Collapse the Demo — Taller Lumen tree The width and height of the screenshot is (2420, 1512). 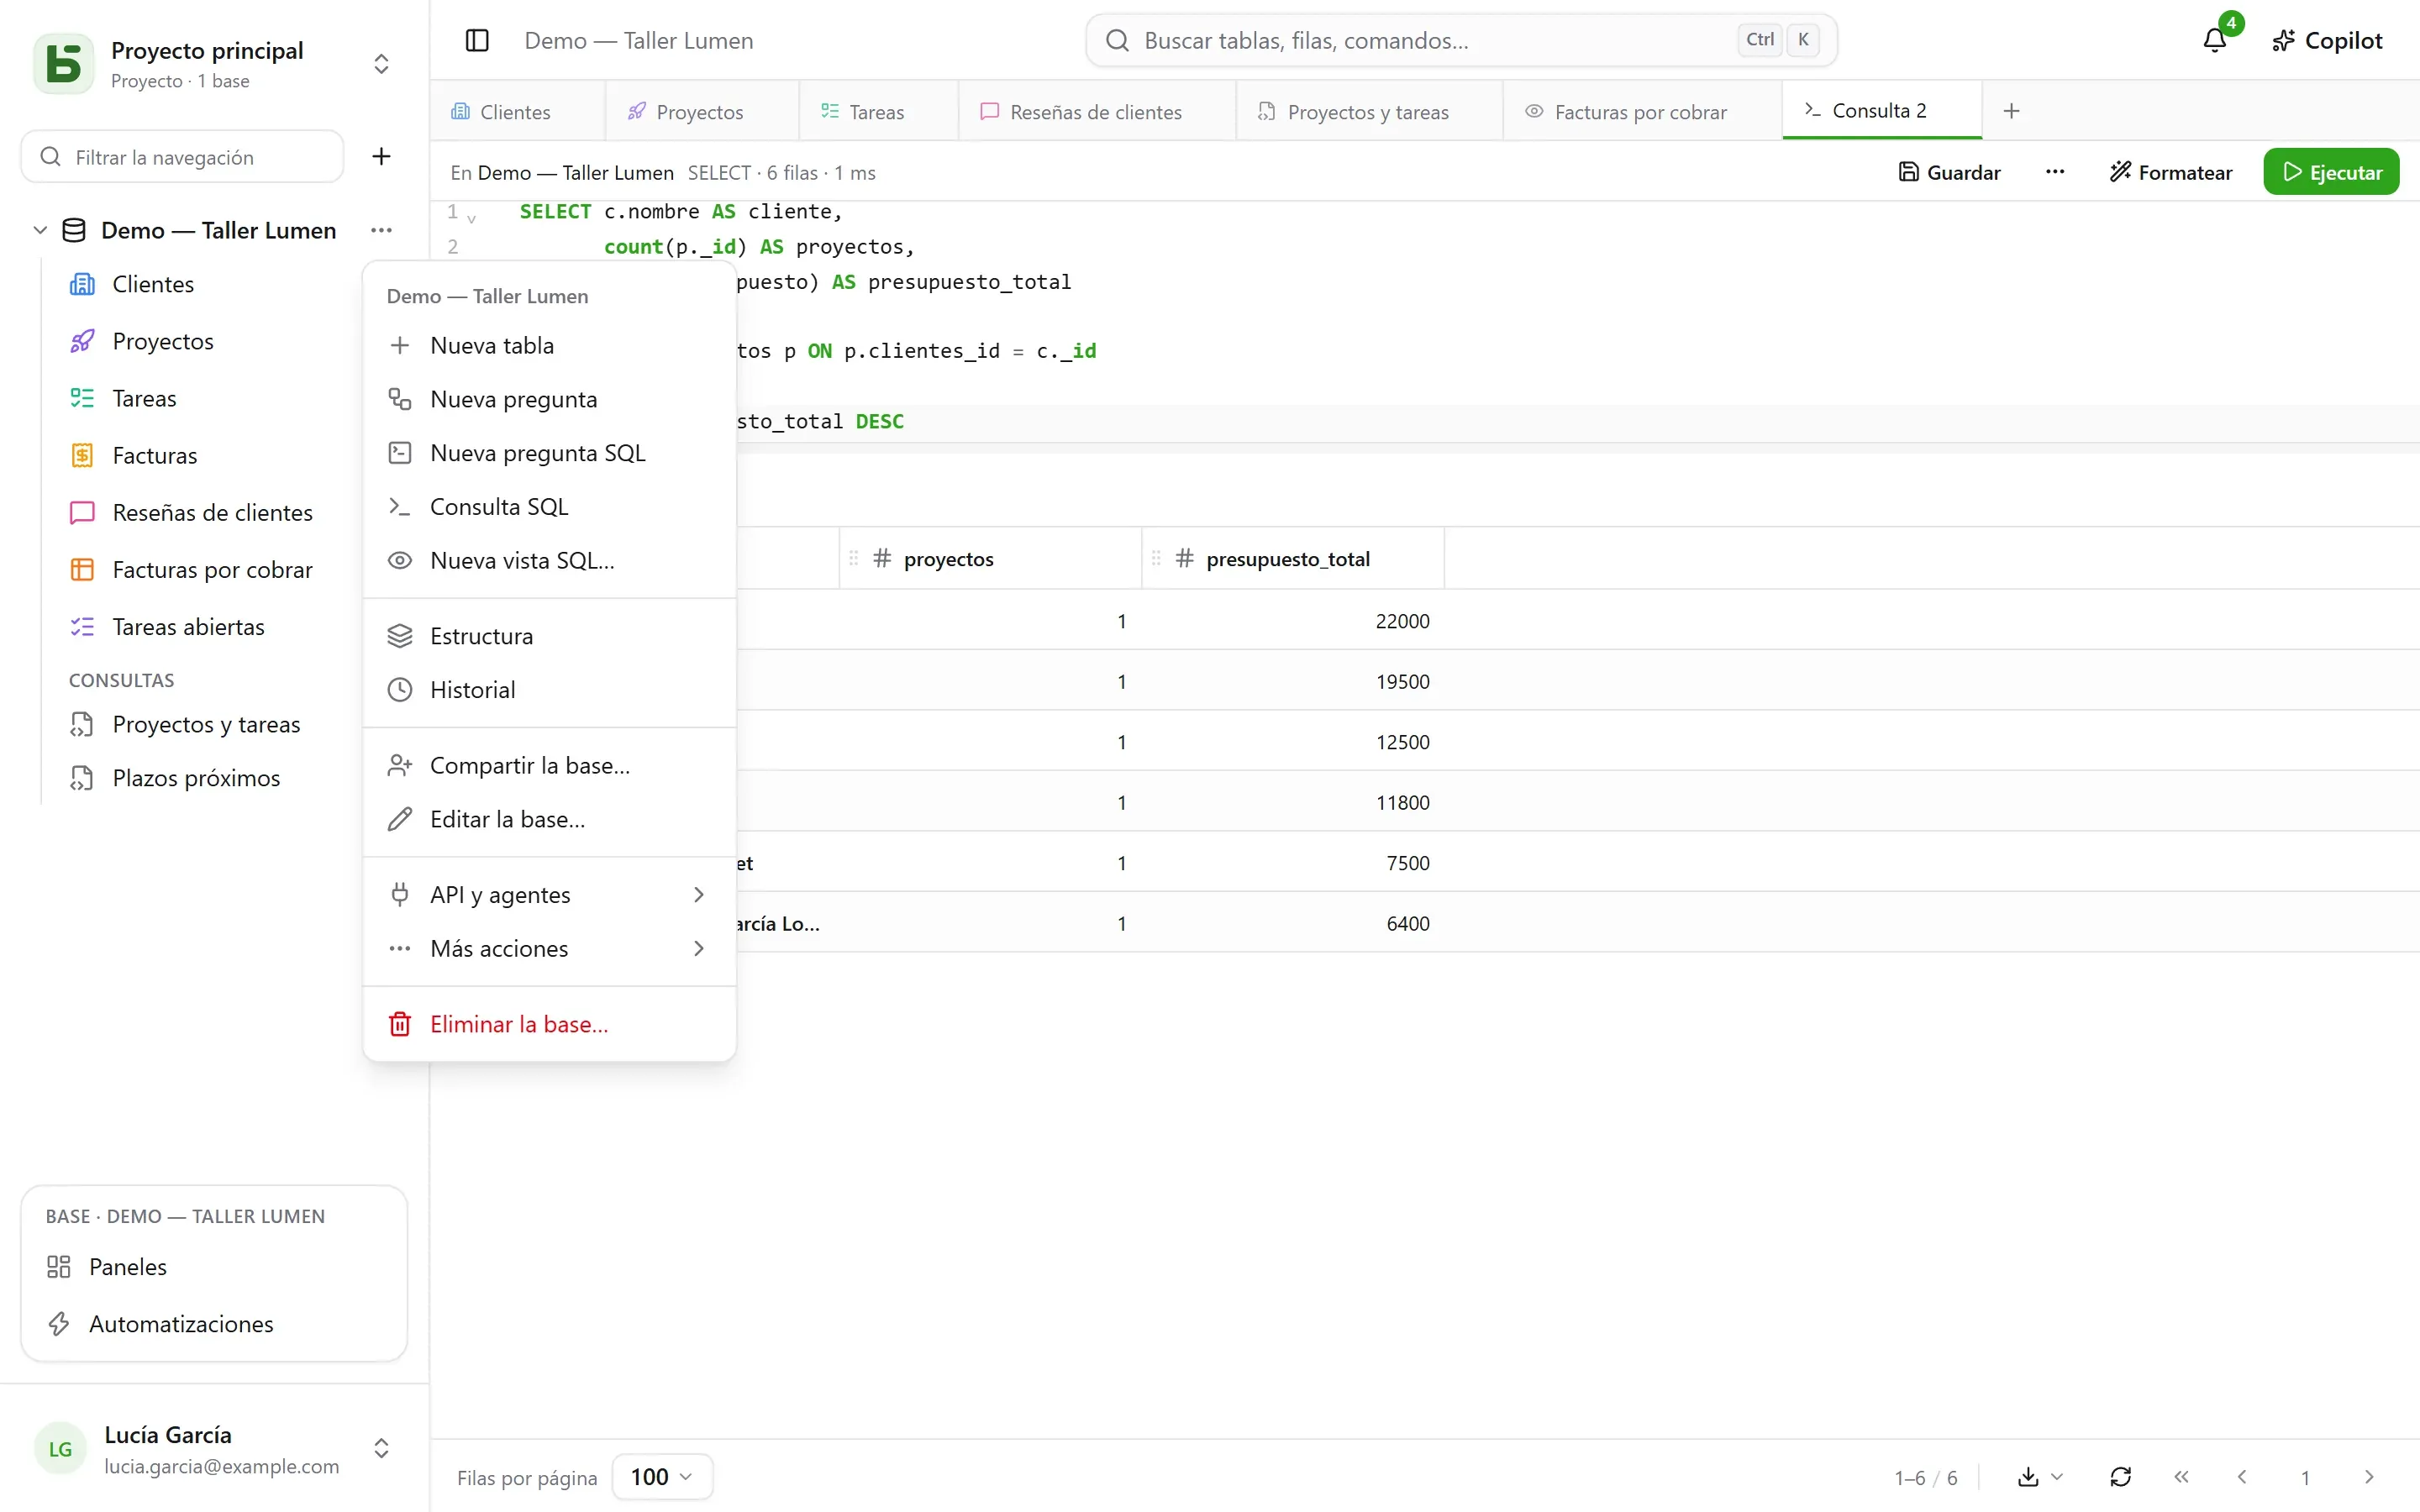click(x=40, y=231)
